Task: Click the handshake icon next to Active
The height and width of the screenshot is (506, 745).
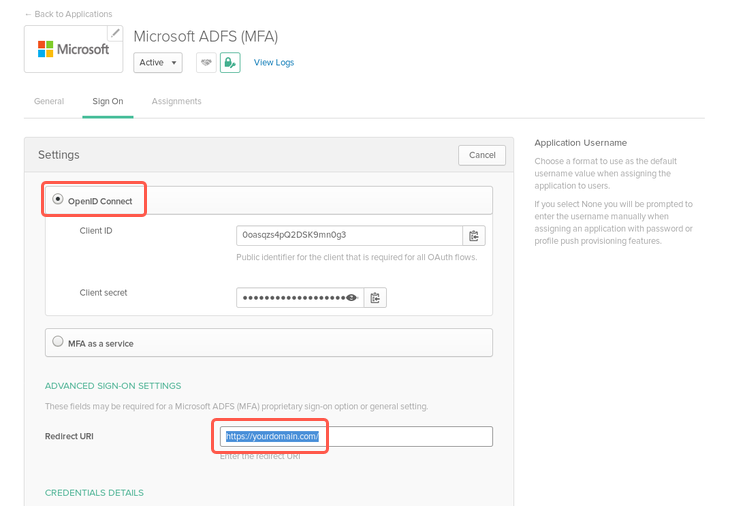Action: click(206, 62)
